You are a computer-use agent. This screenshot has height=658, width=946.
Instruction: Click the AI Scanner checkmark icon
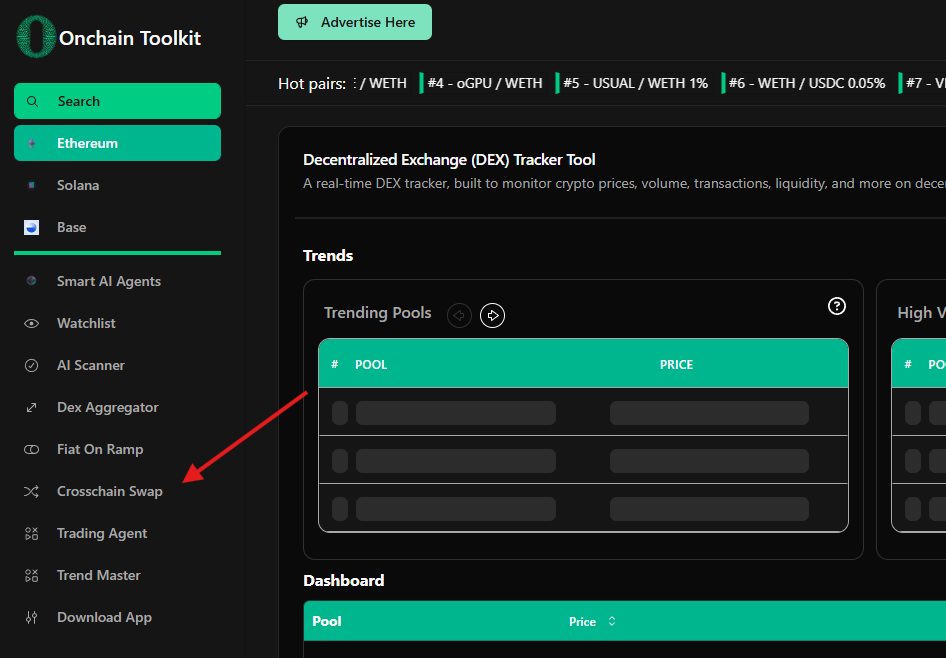(32, 366)
